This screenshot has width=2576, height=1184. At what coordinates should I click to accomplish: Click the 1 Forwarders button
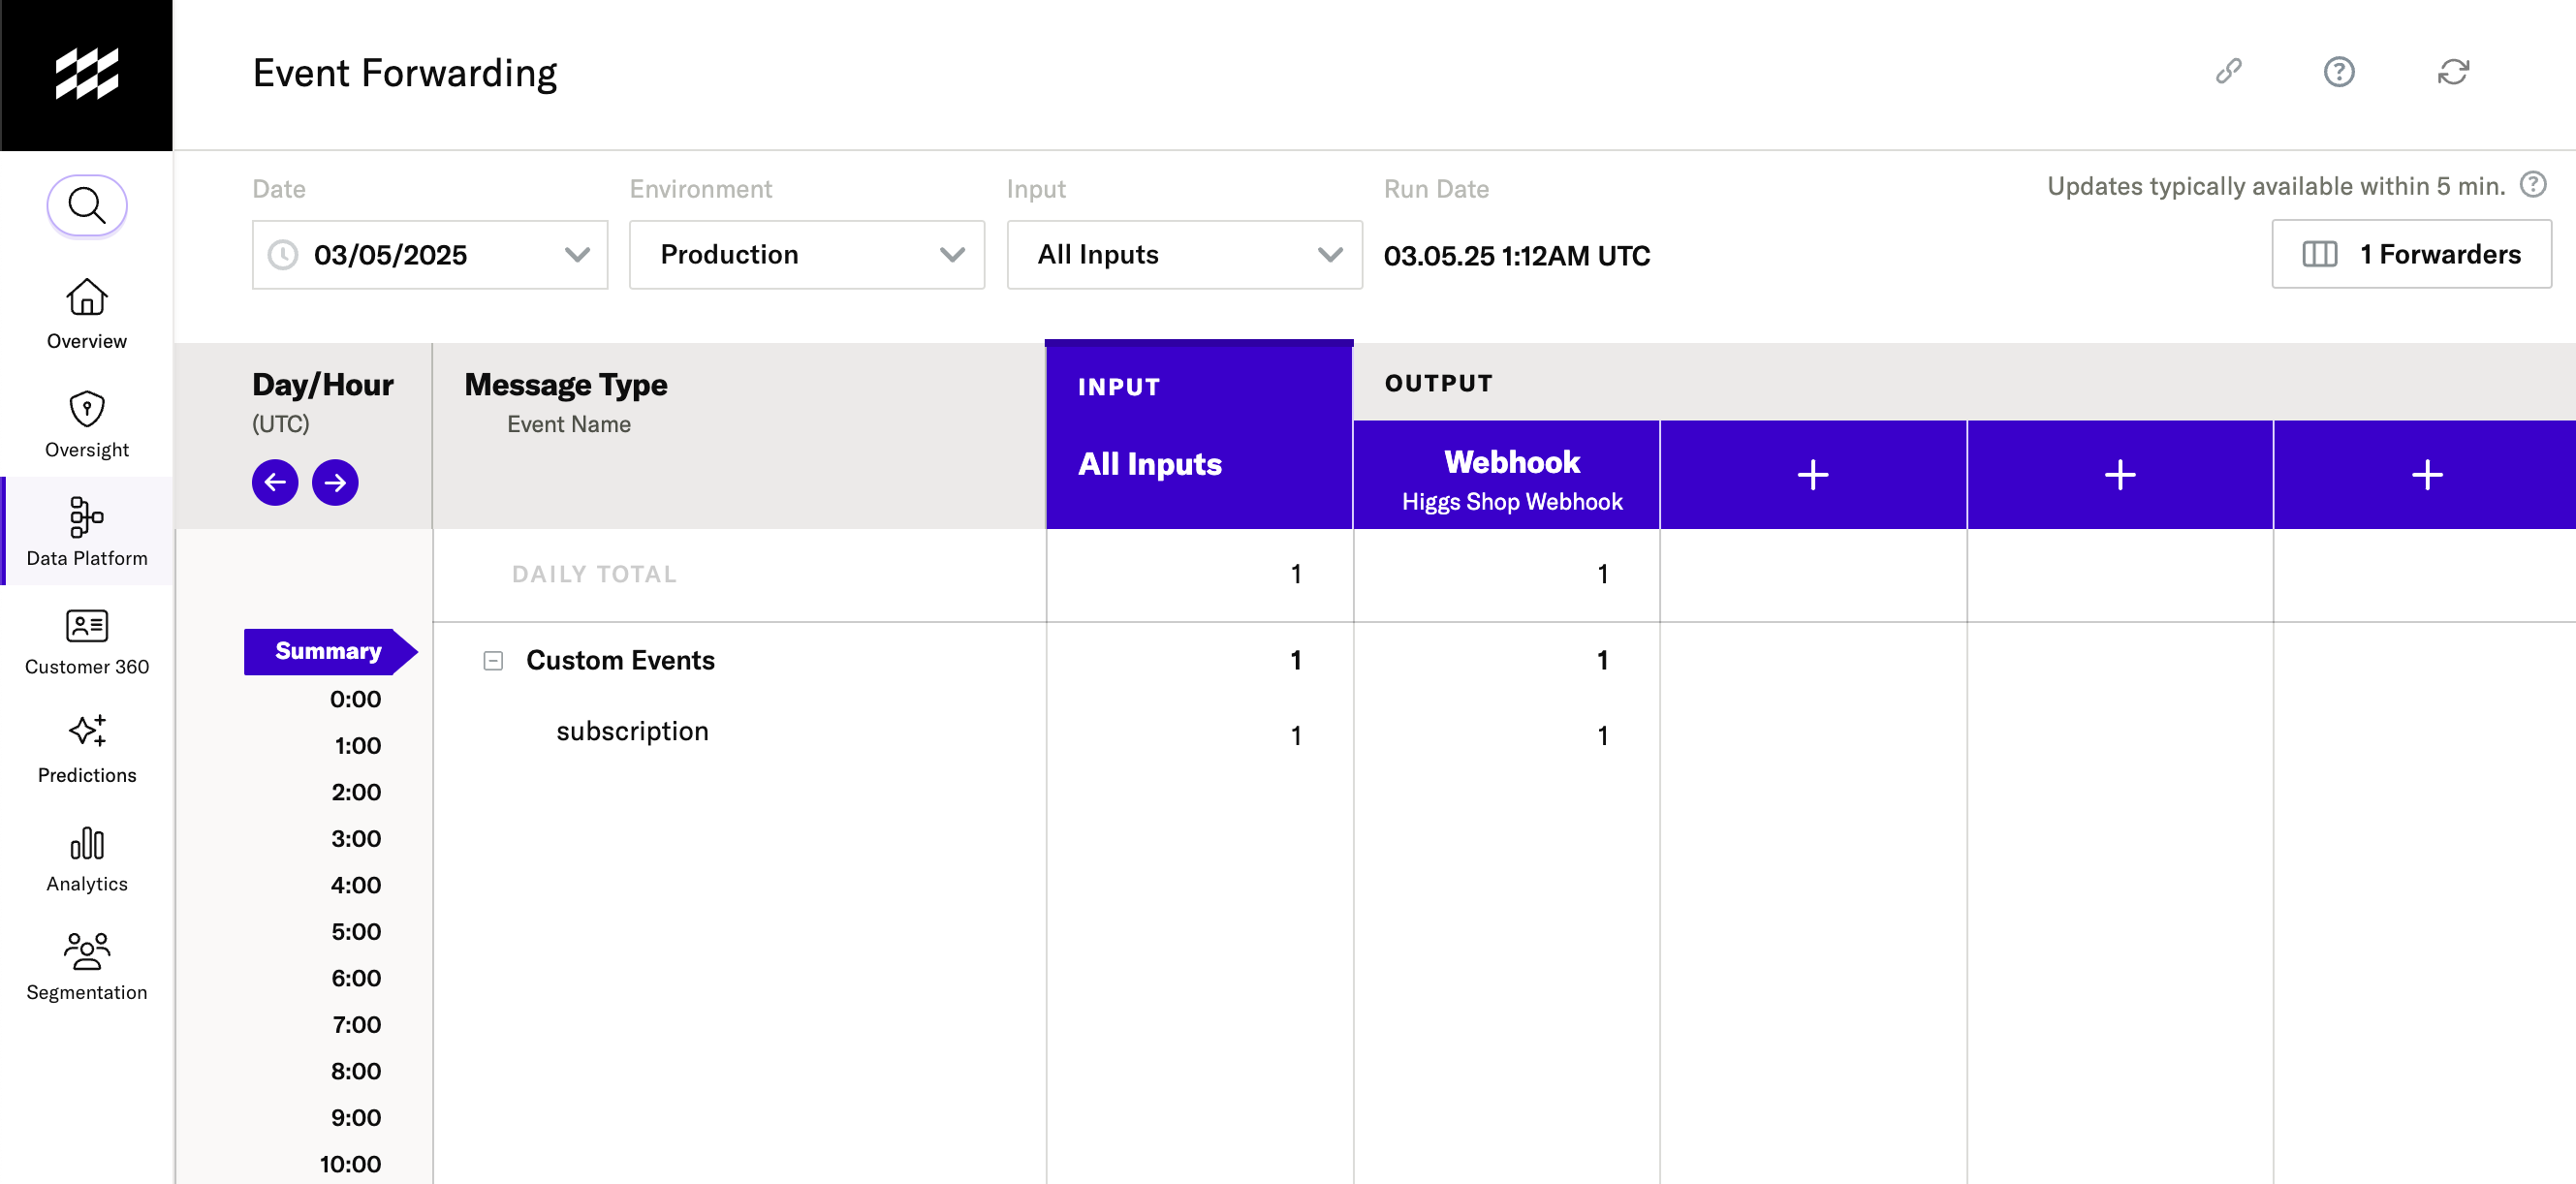pos(2411,255)
